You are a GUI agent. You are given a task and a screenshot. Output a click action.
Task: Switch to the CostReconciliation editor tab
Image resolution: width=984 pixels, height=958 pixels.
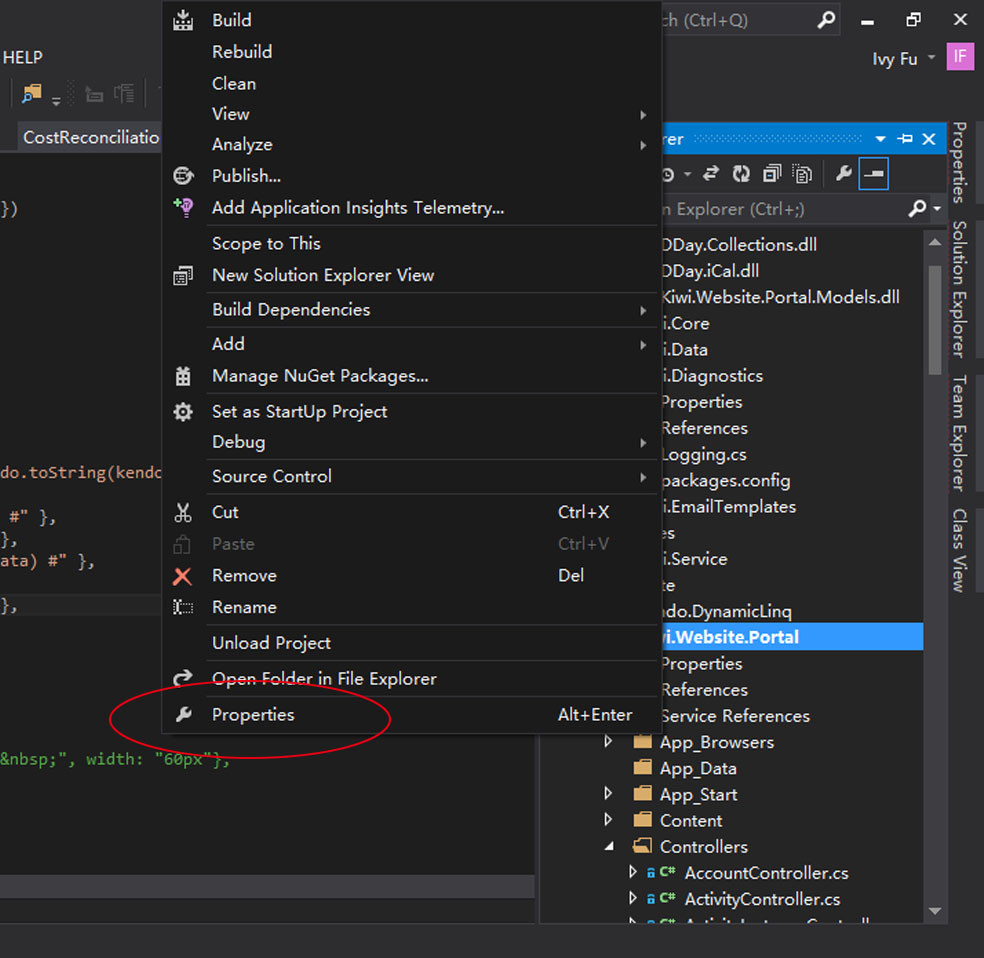90,137
